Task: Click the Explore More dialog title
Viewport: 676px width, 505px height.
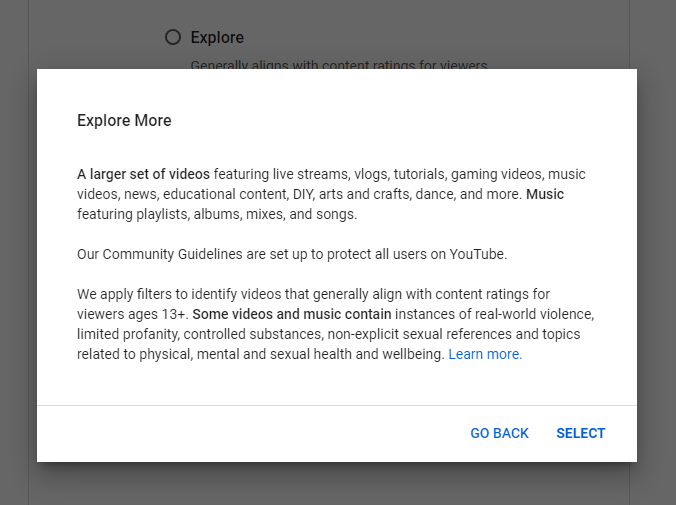Action: 124,120
